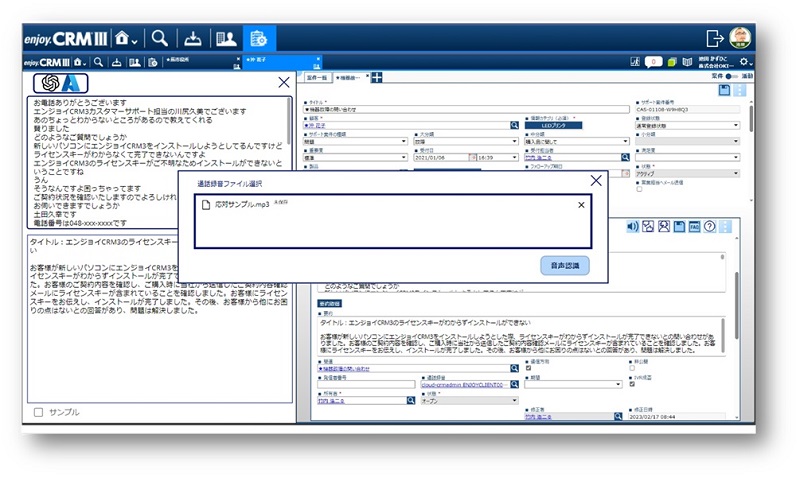
Task: Click the speaker audio icon in activity toolbar
Action: (x=633, y=227)
